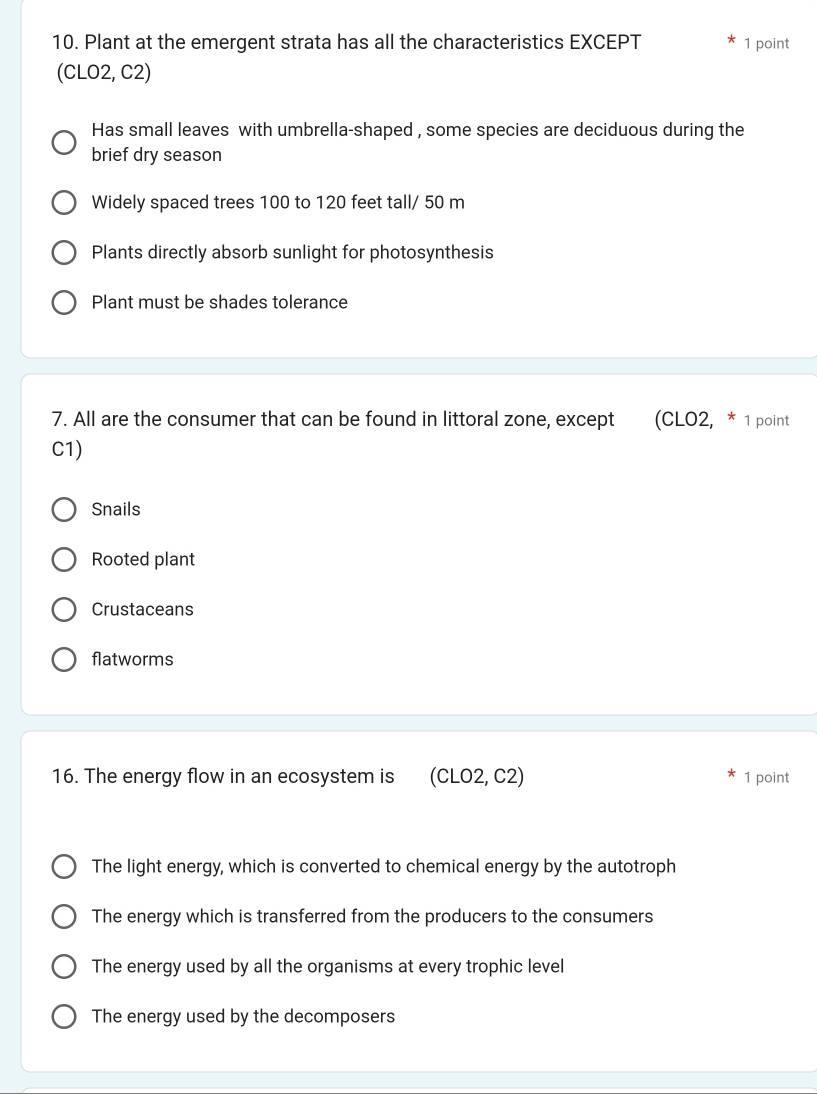Select 'energy used by all organisms' option

63,967
